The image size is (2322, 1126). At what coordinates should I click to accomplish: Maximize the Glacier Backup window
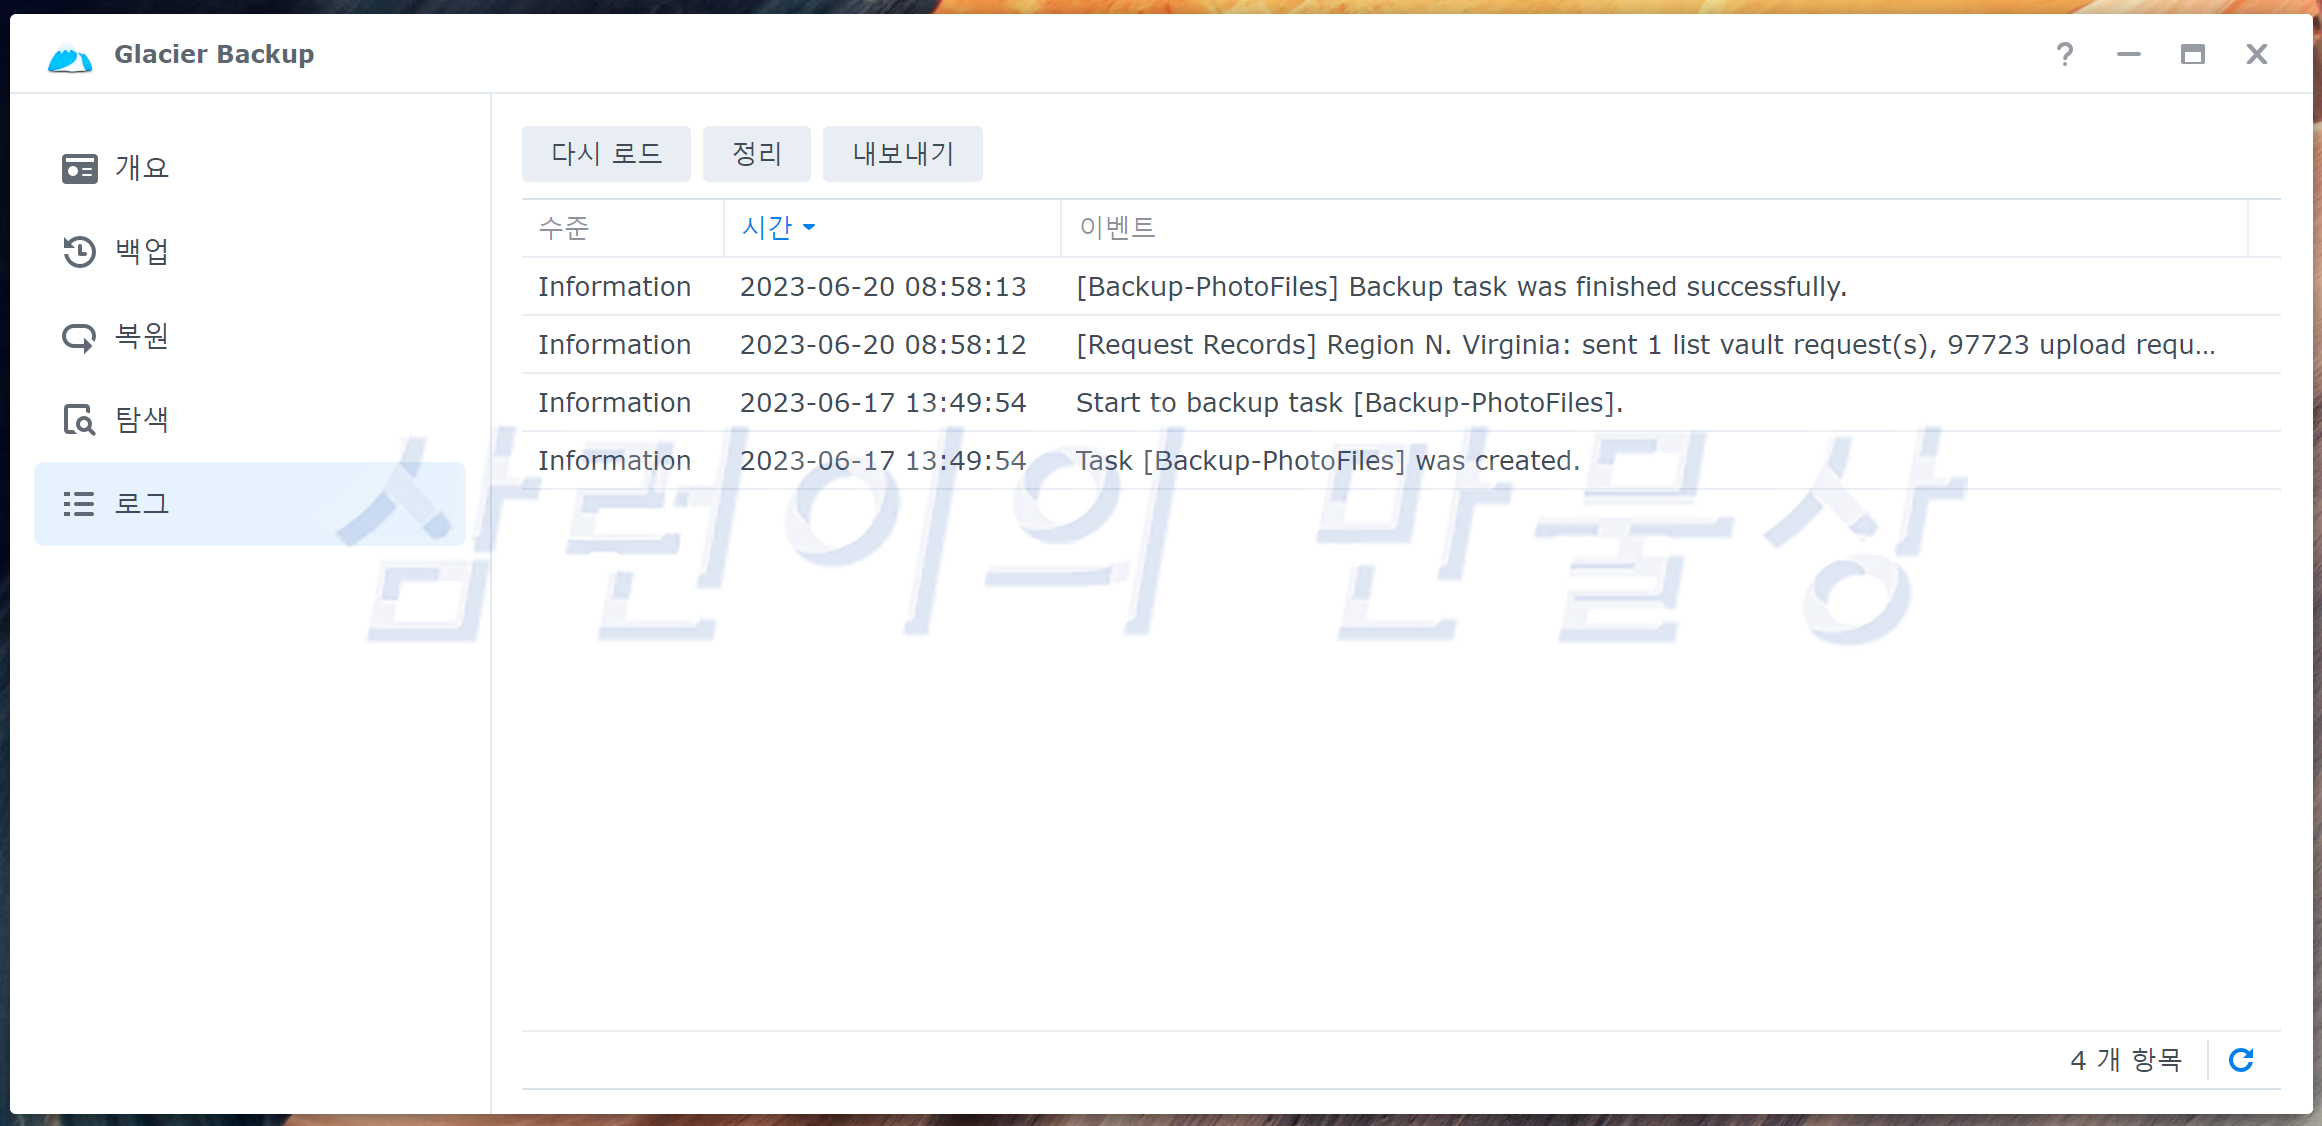2192,54
